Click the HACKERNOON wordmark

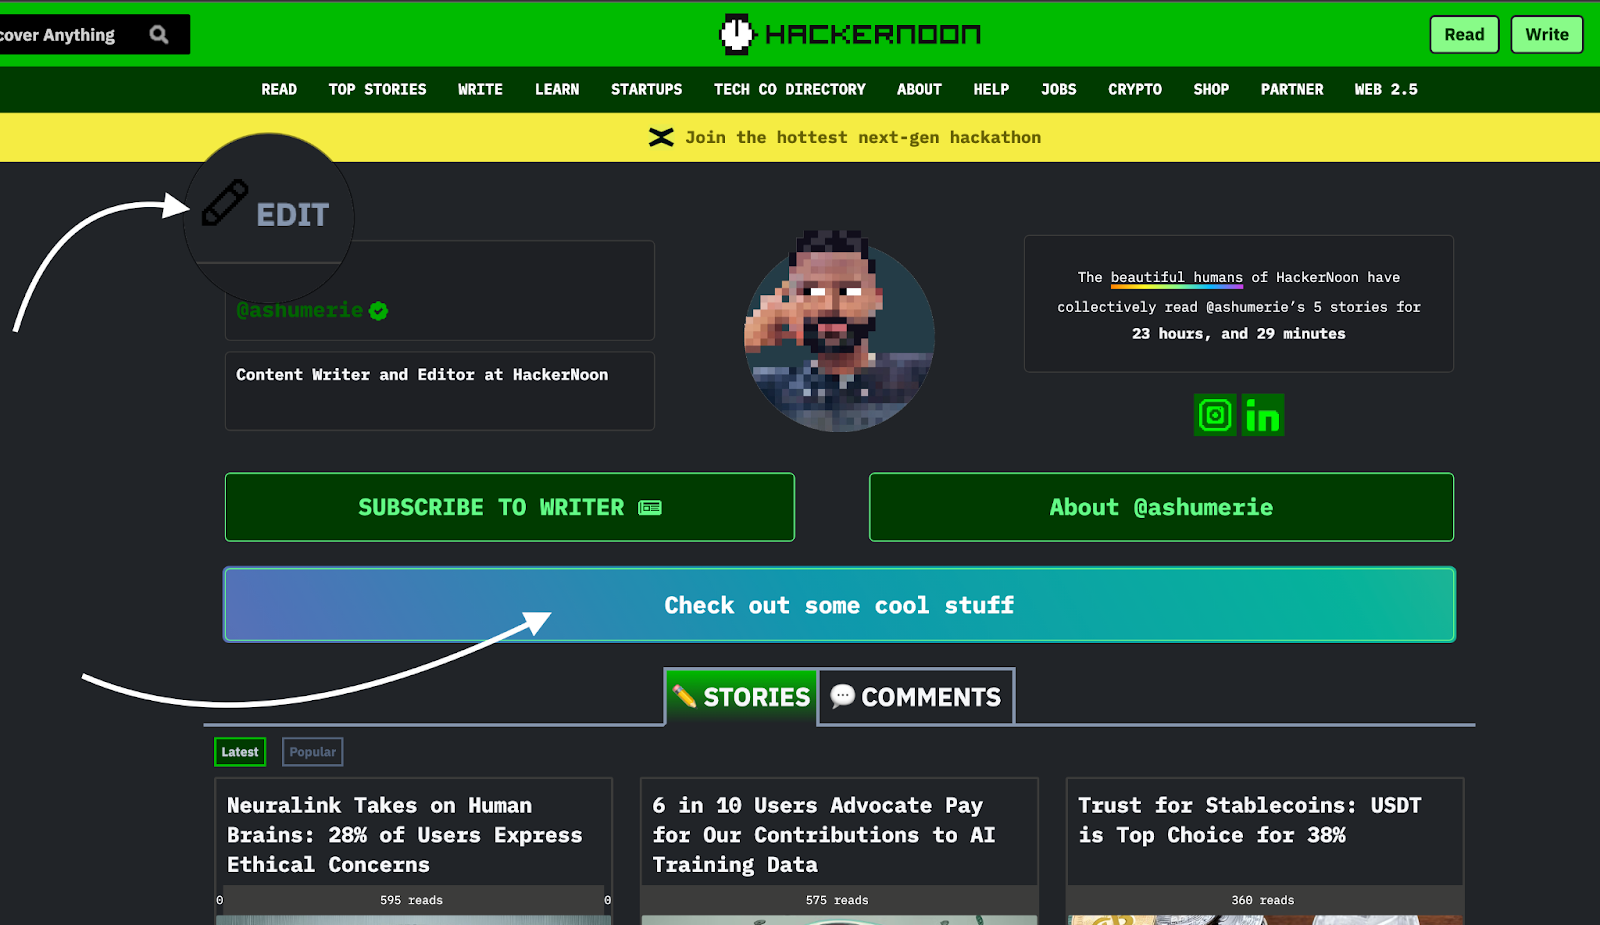(873, 35)
